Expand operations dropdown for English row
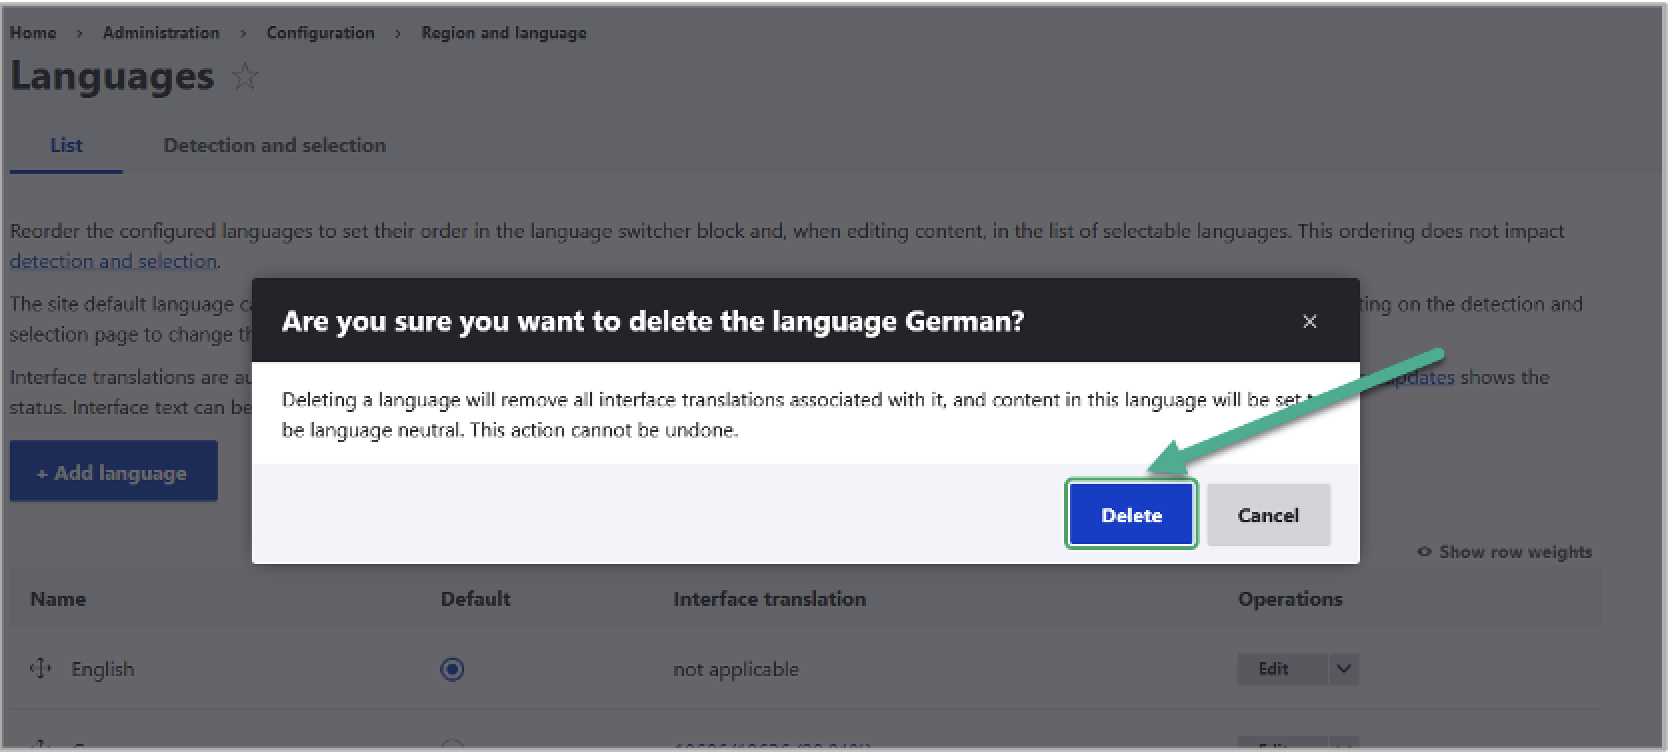The width and height of the screenshot is (1672, 752). pos(1343,669)
